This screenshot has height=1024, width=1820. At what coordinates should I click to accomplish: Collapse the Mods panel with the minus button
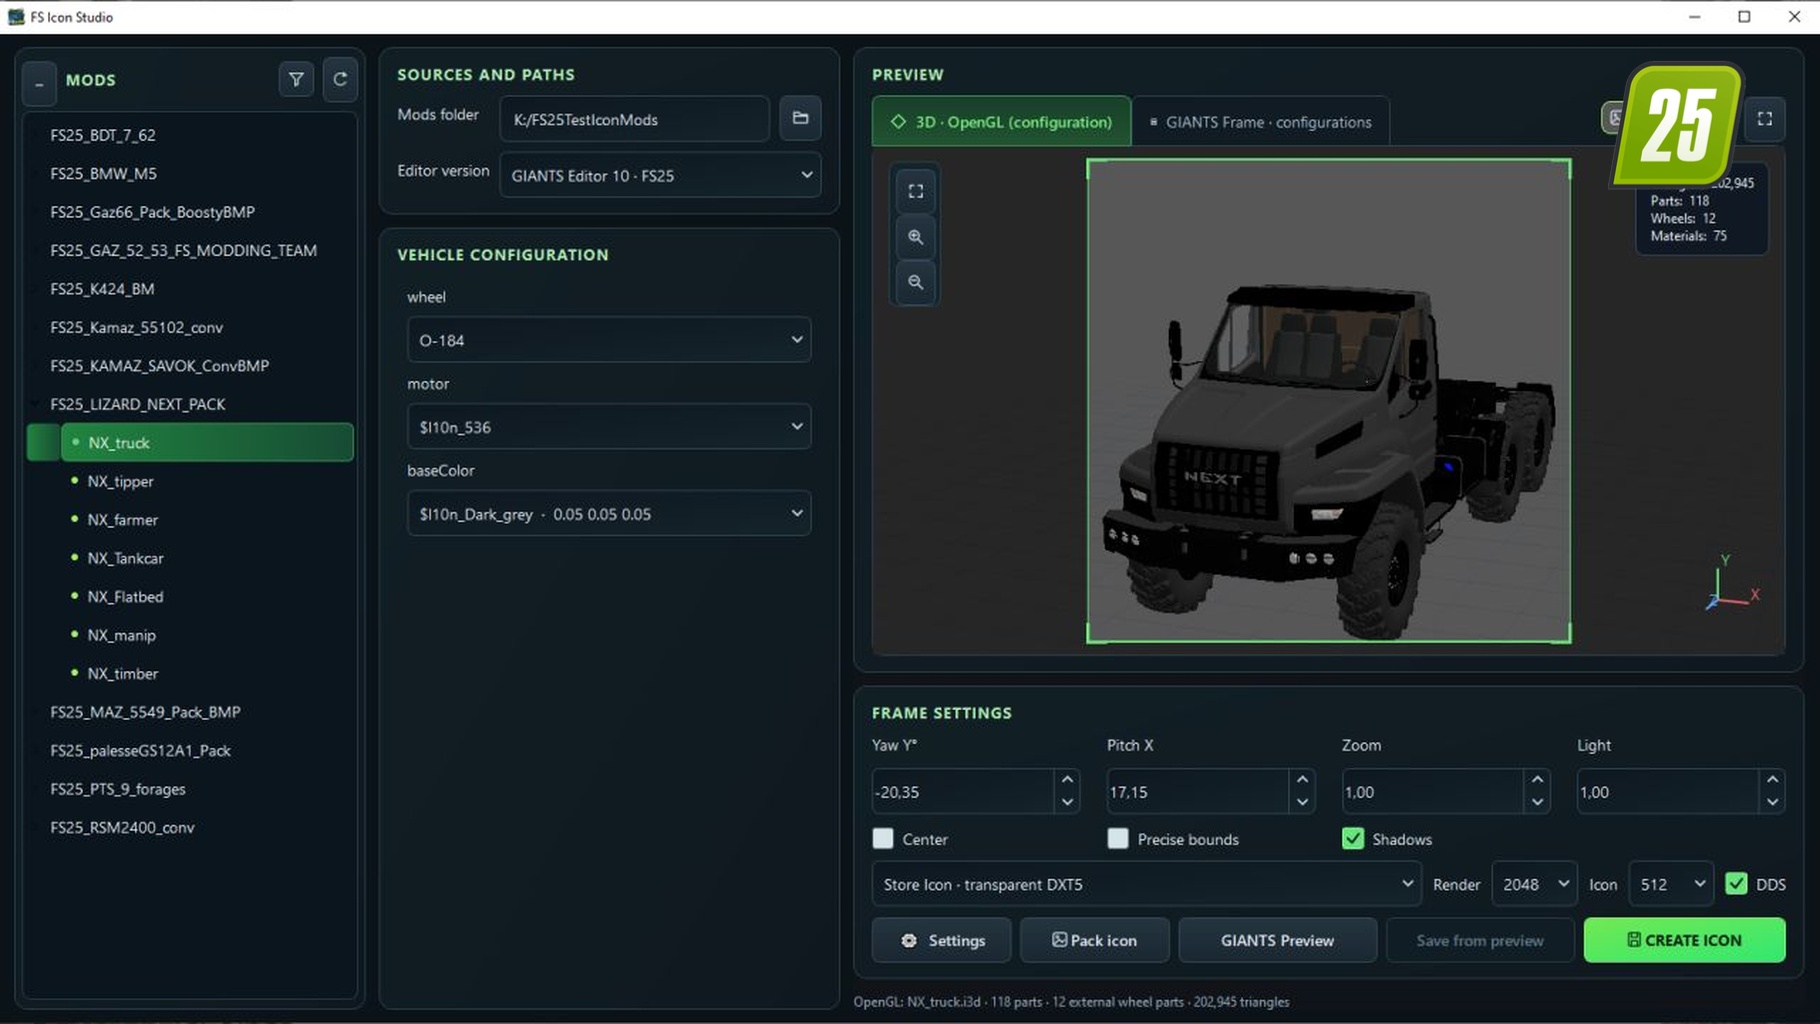pos(39,84)
